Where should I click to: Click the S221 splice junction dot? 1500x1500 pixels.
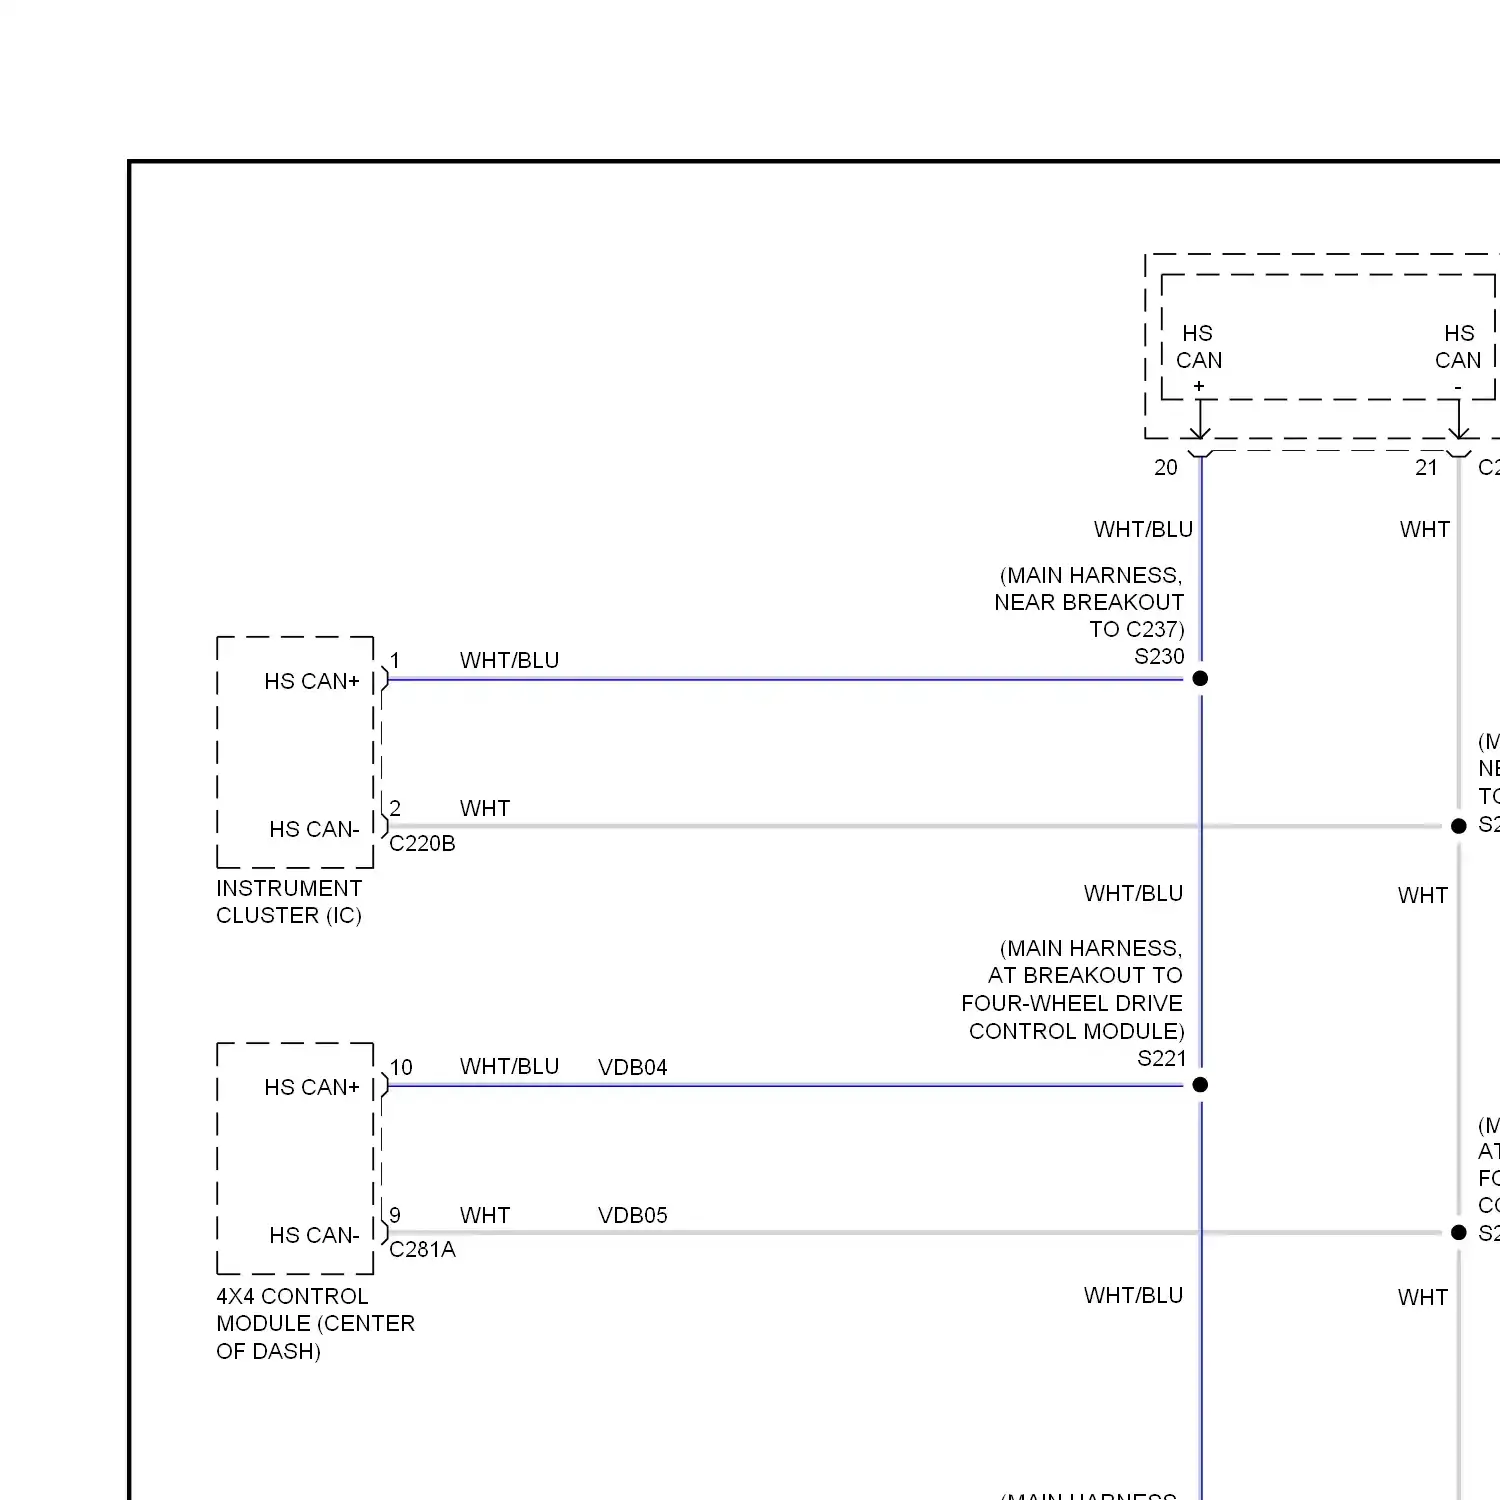point(1200,1085)
